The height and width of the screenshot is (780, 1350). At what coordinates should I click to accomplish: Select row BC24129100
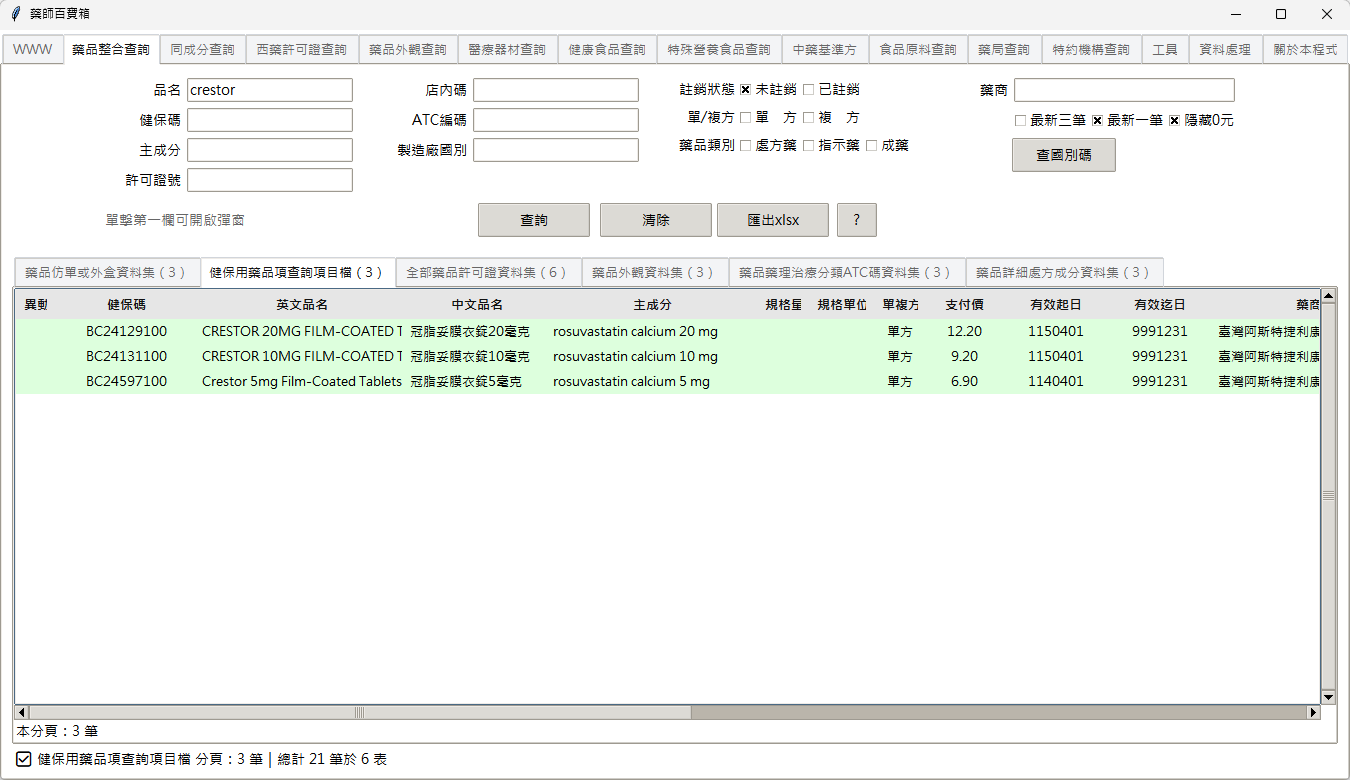point(667,331)
